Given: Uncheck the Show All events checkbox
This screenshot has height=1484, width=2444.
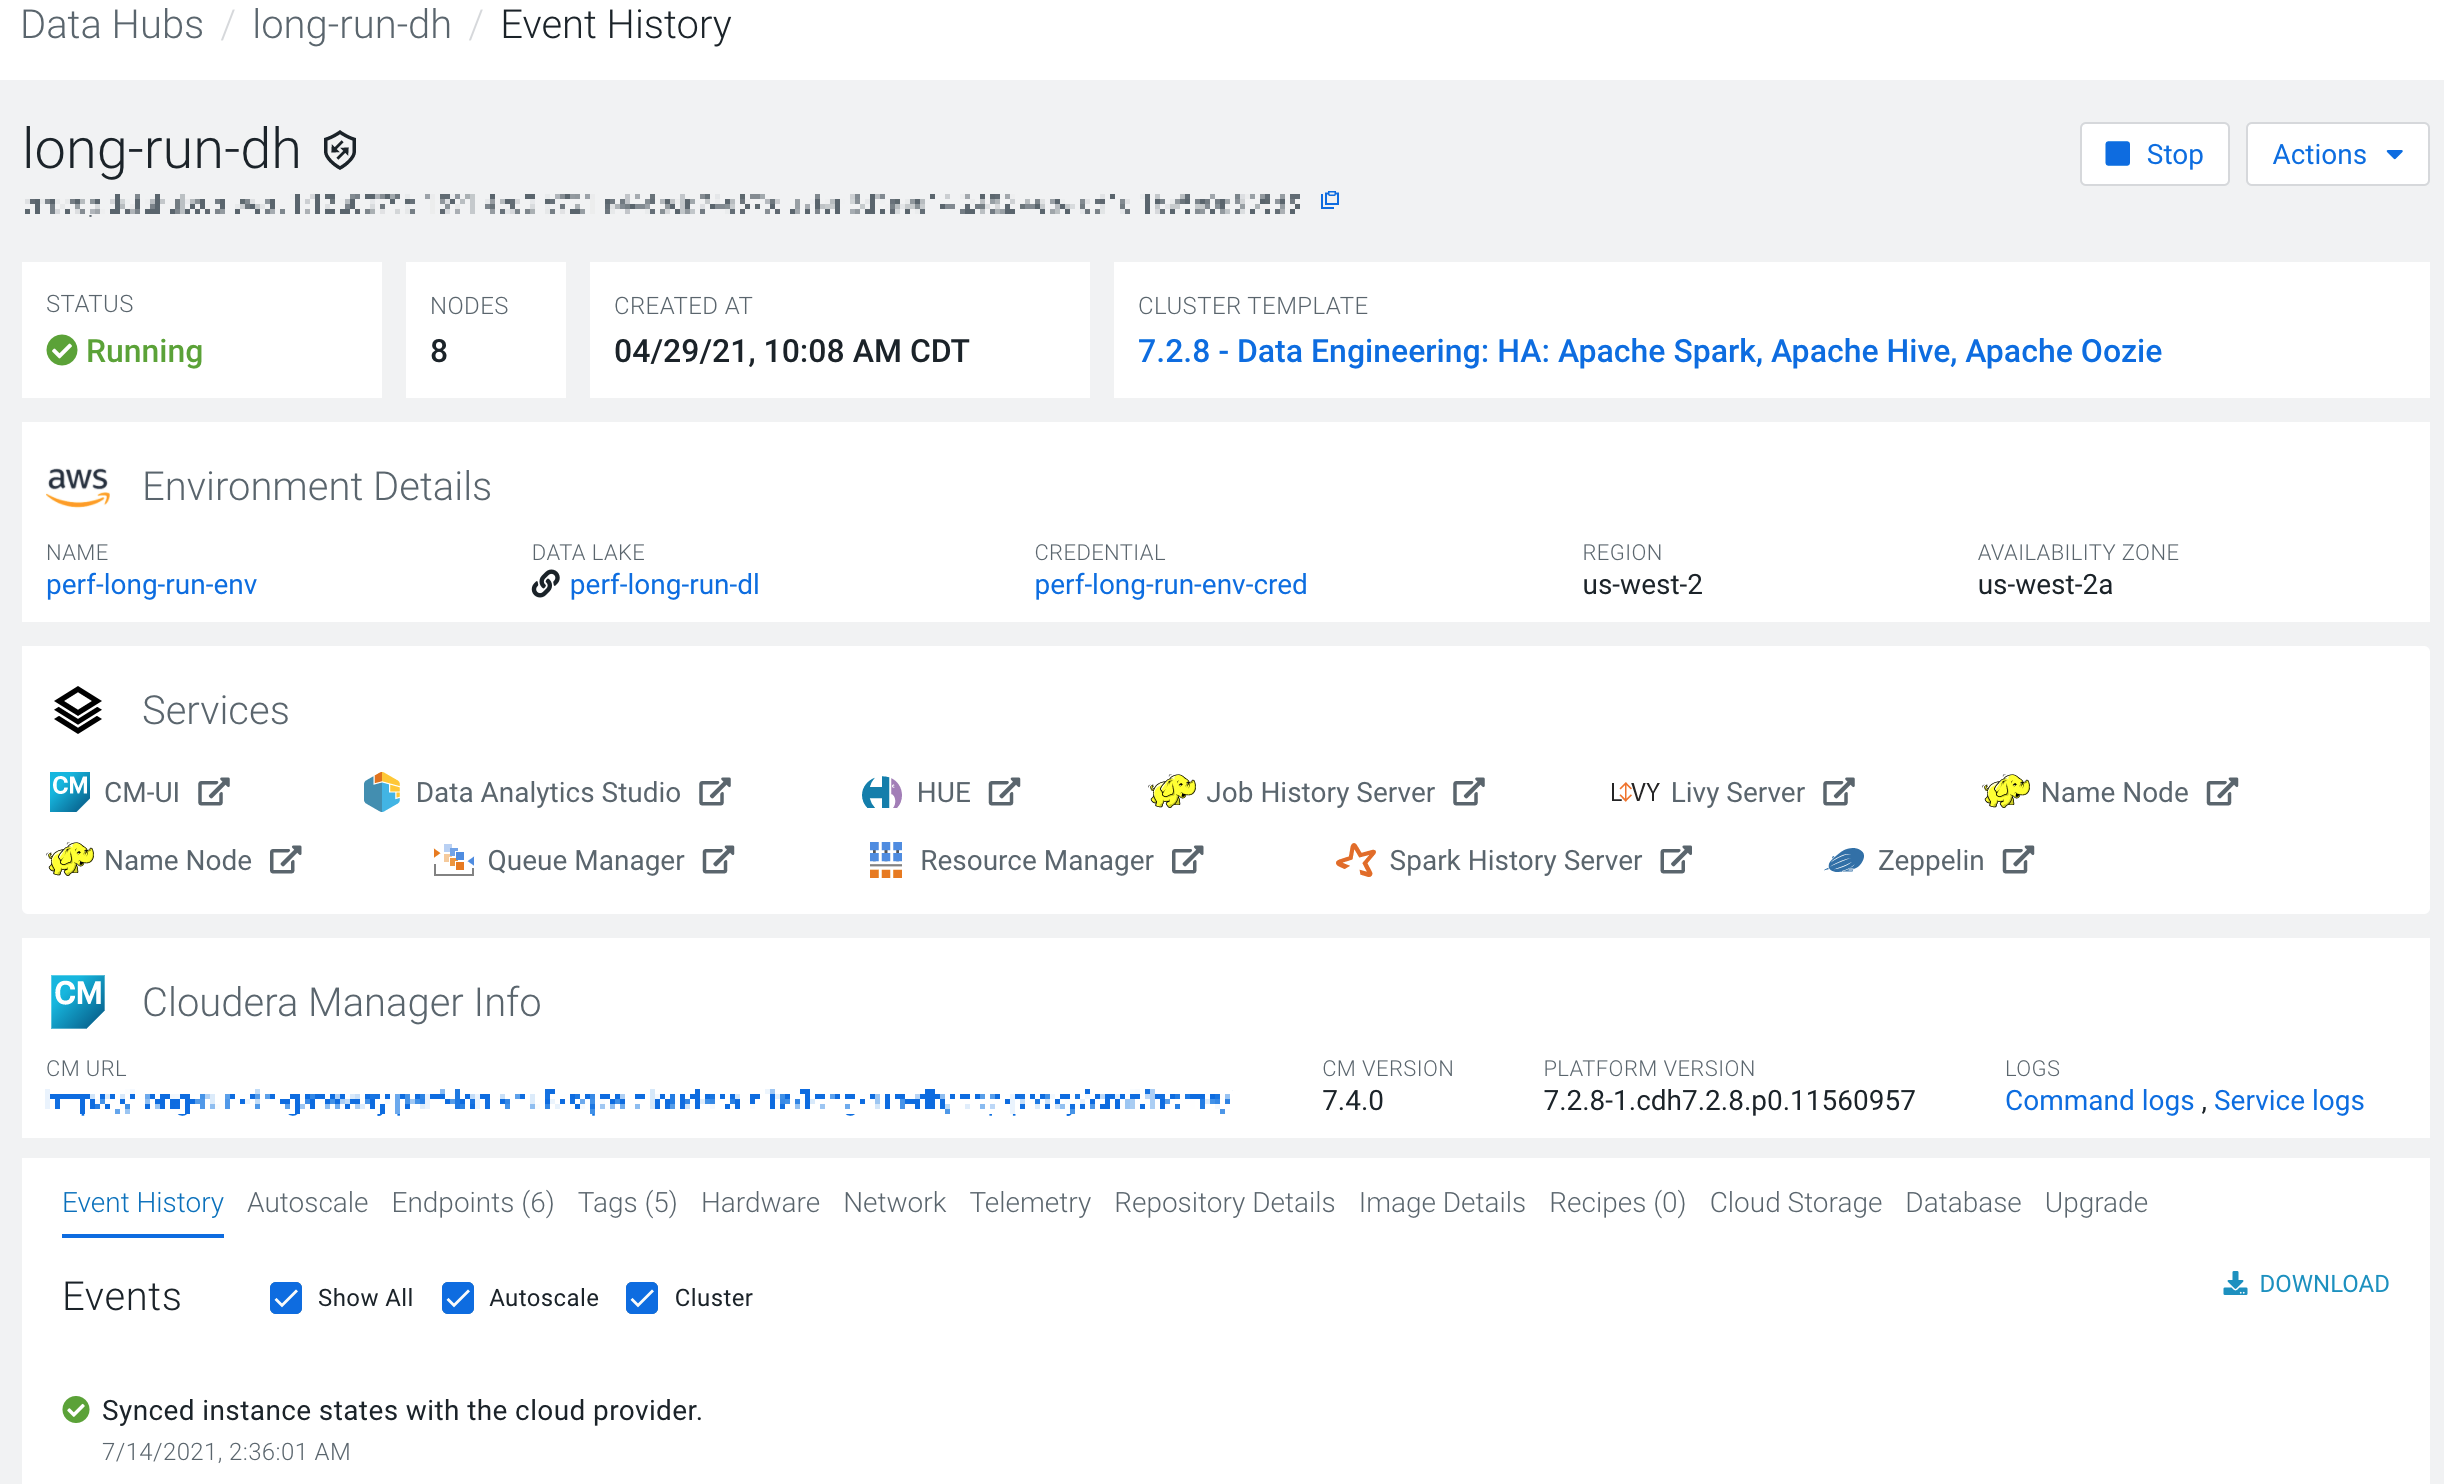Looking at the screenshot, I should tap(286, 1298).
